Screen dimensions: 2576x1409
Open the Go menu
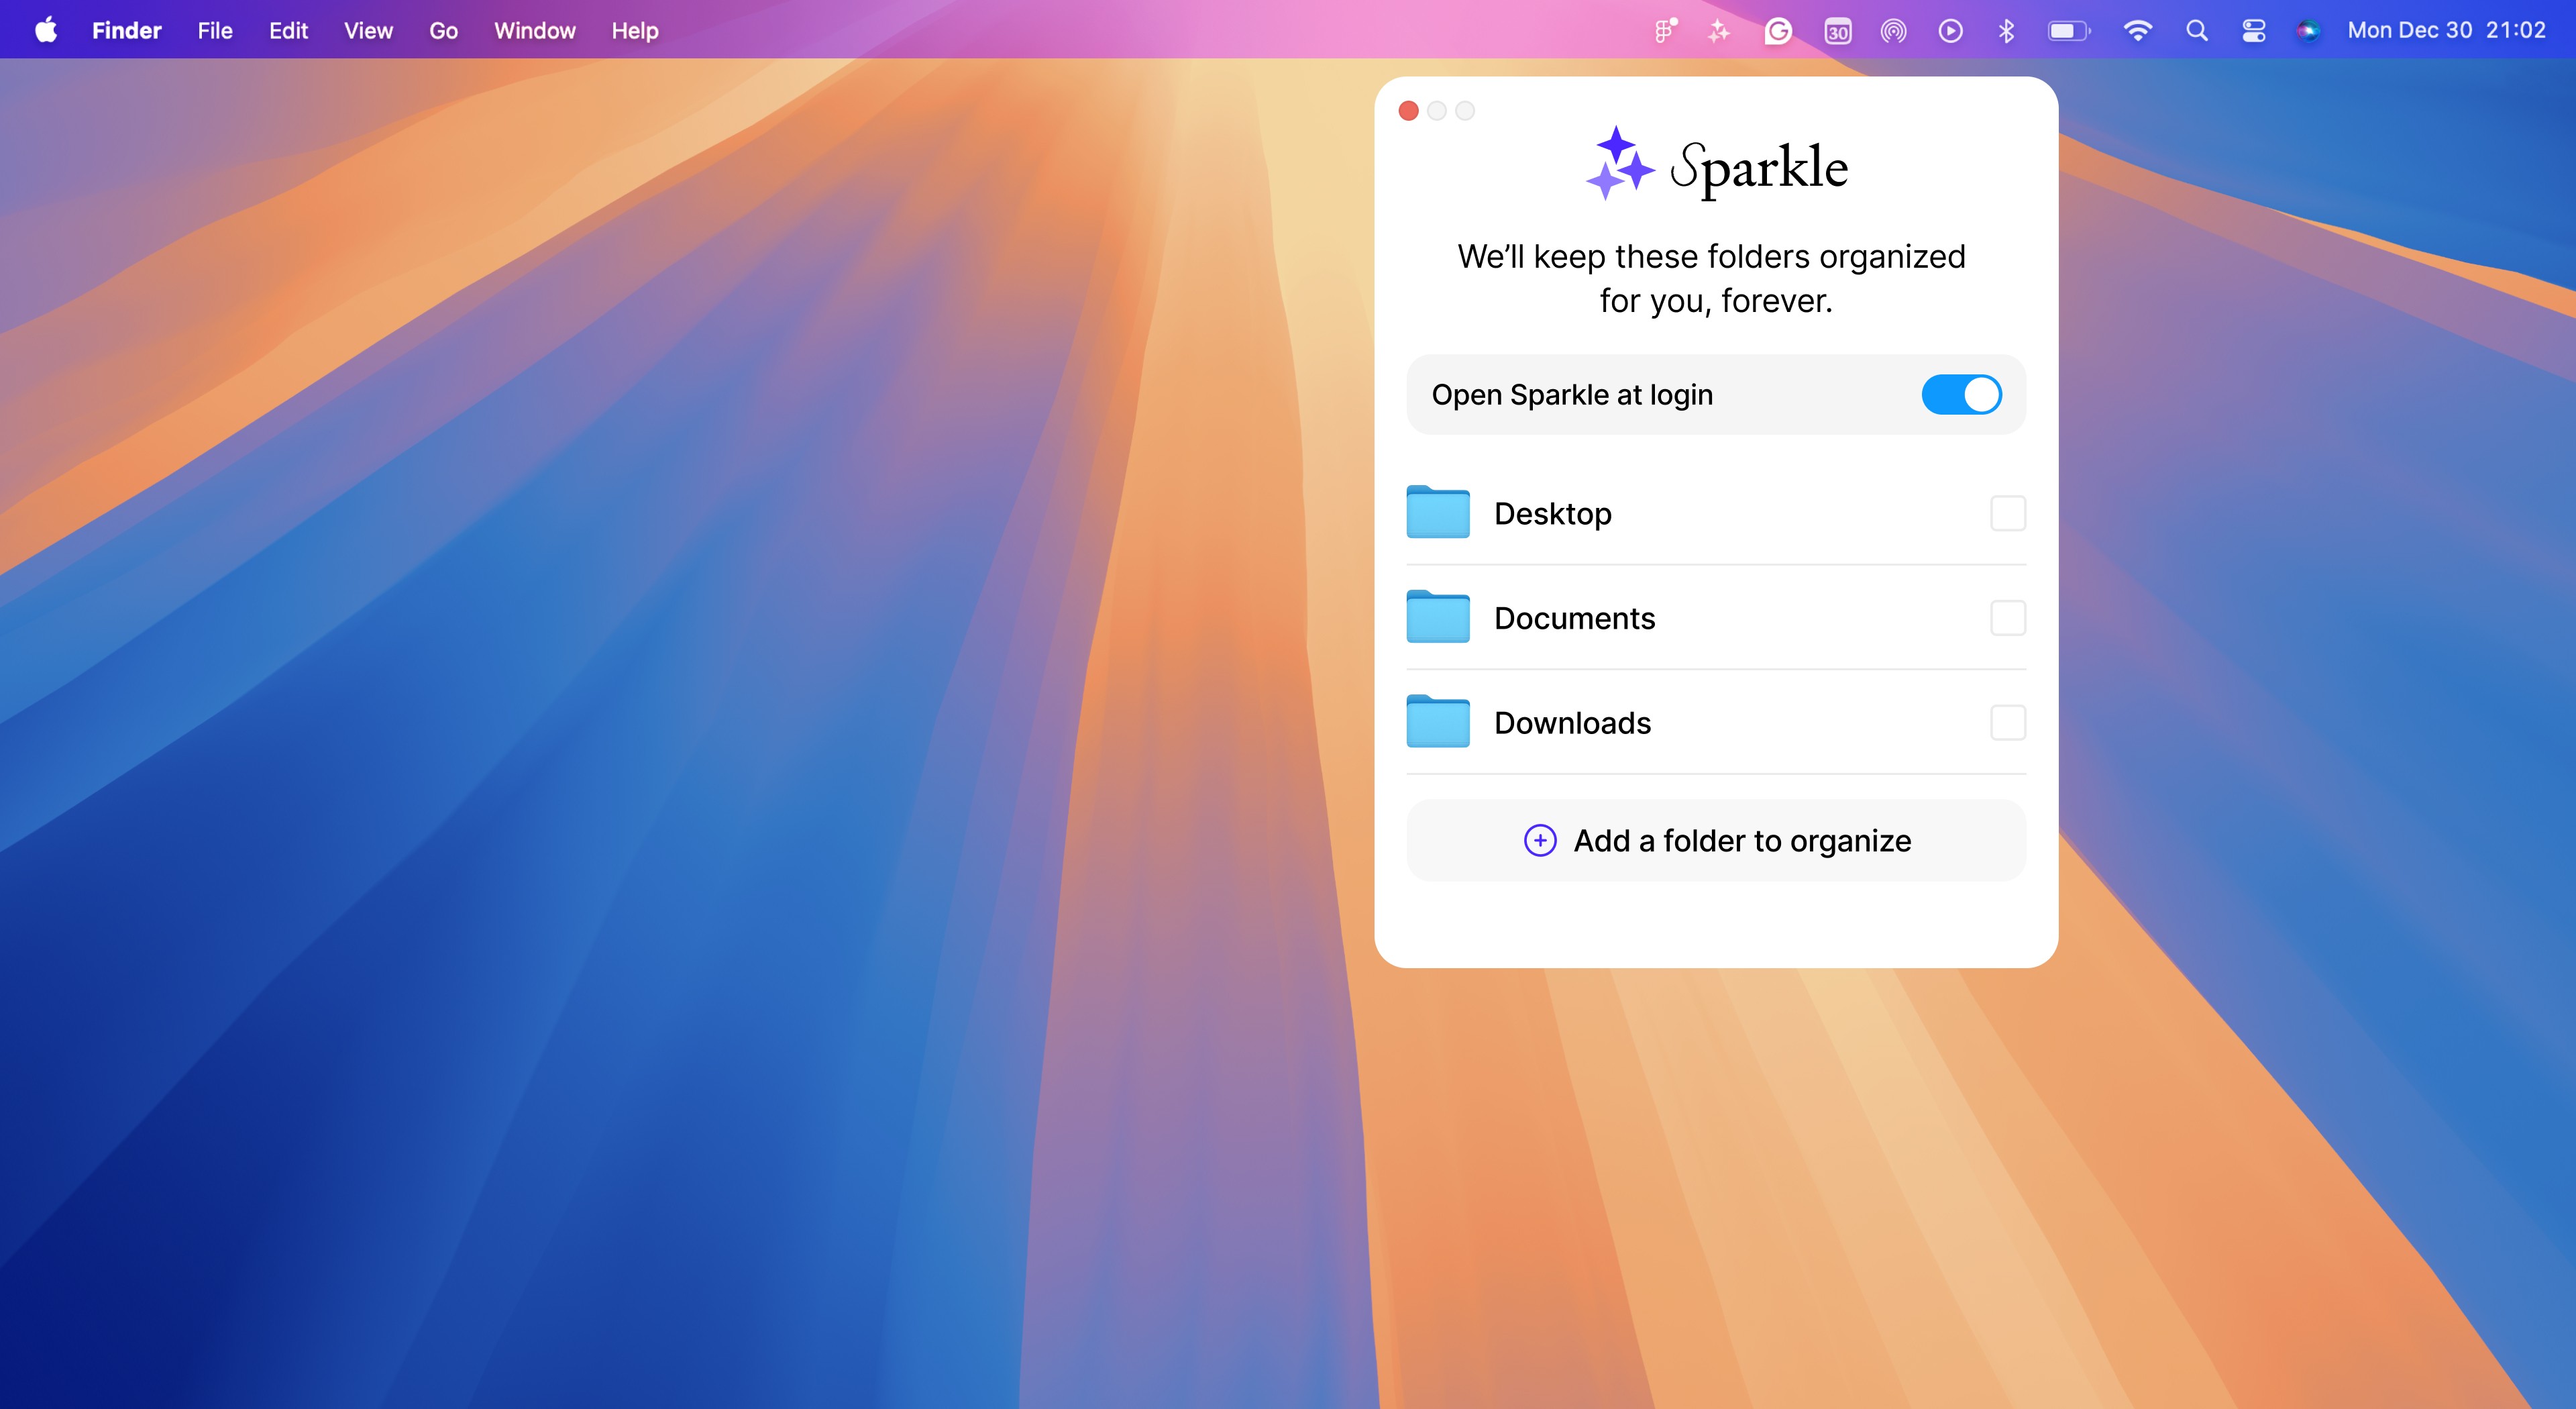click(x=444, y=31)
